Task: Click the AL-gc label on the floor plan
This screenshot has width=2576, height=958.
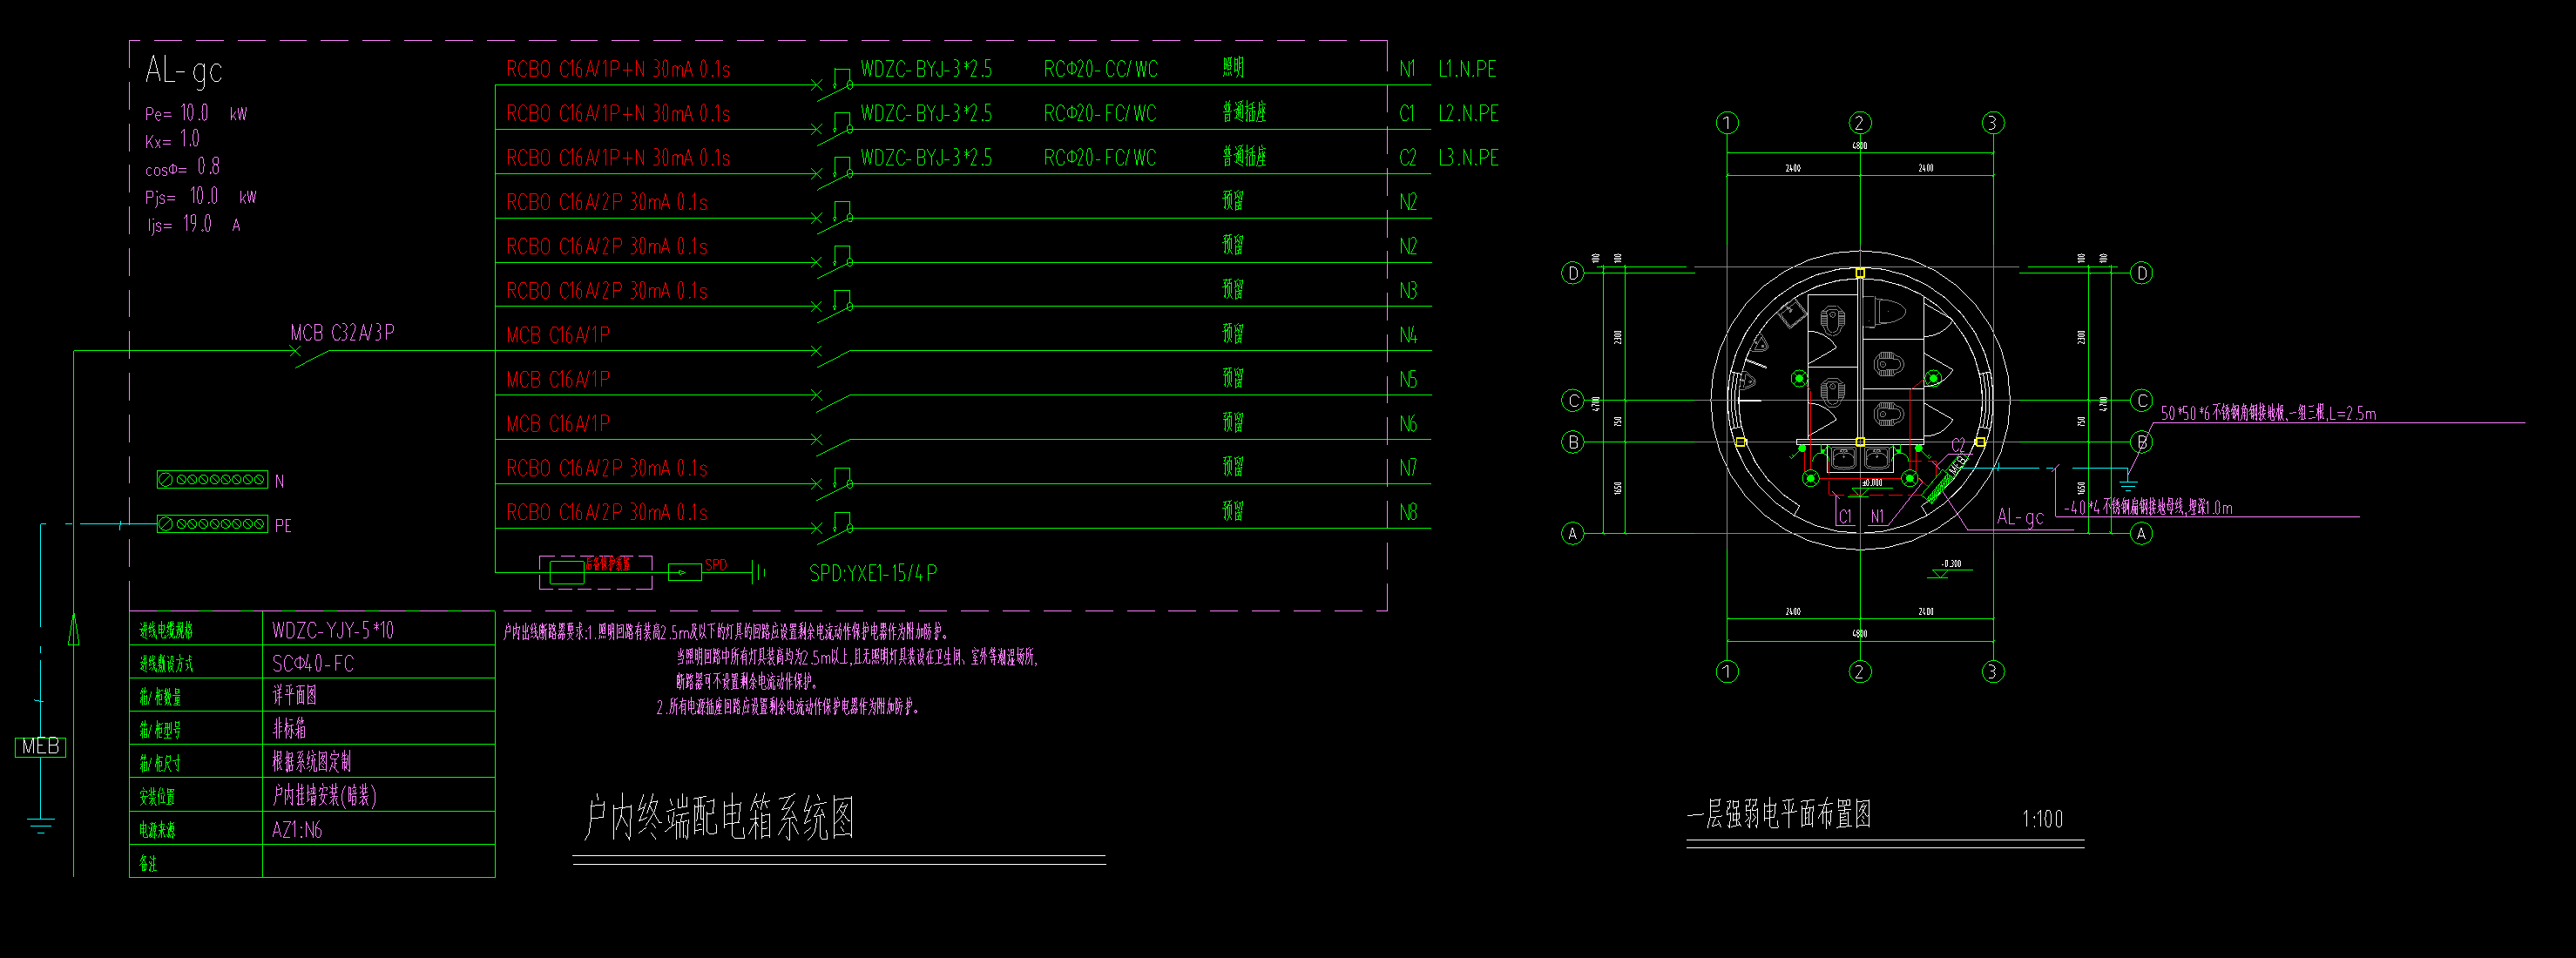Action: point(2020,517)
